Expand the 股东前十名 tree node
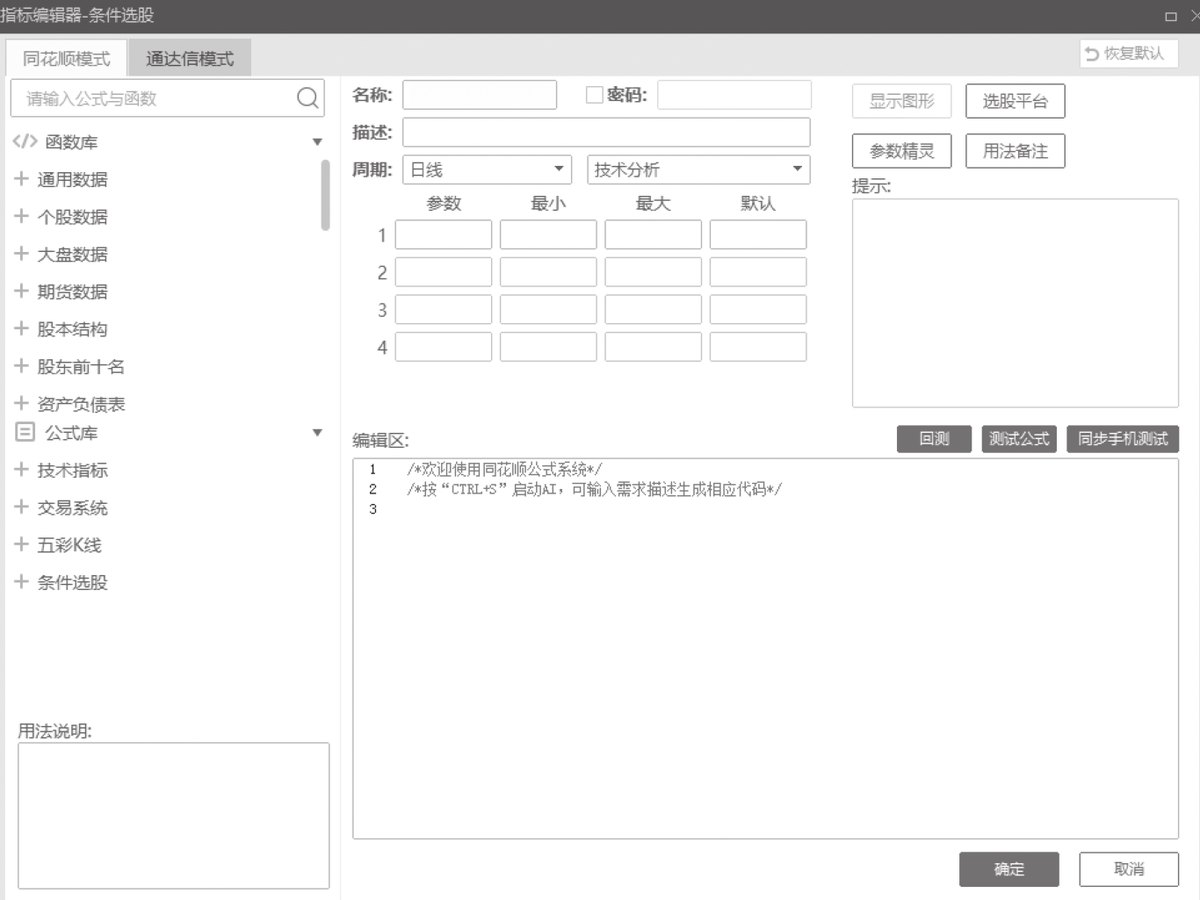Screen dimensions: 1200x900 click(21, 367)
